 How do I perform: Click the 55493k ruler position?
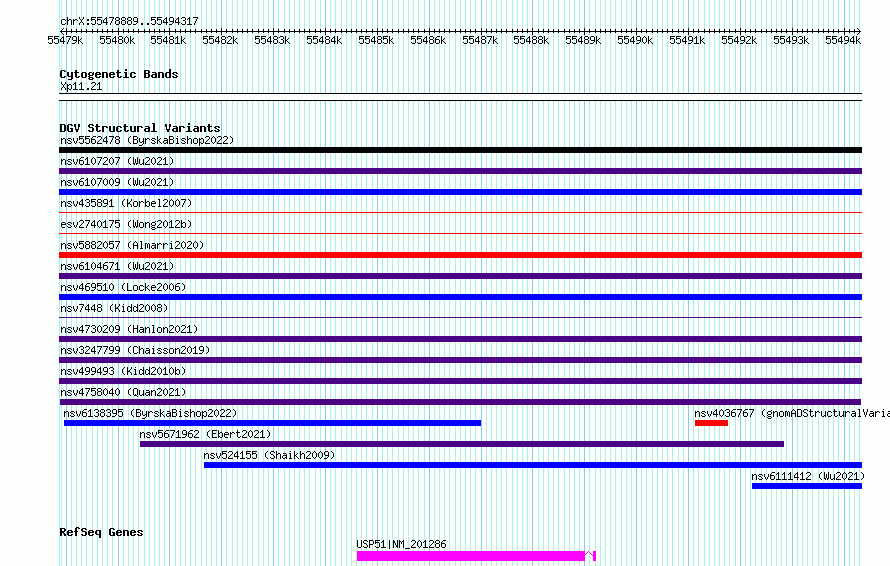791,40
